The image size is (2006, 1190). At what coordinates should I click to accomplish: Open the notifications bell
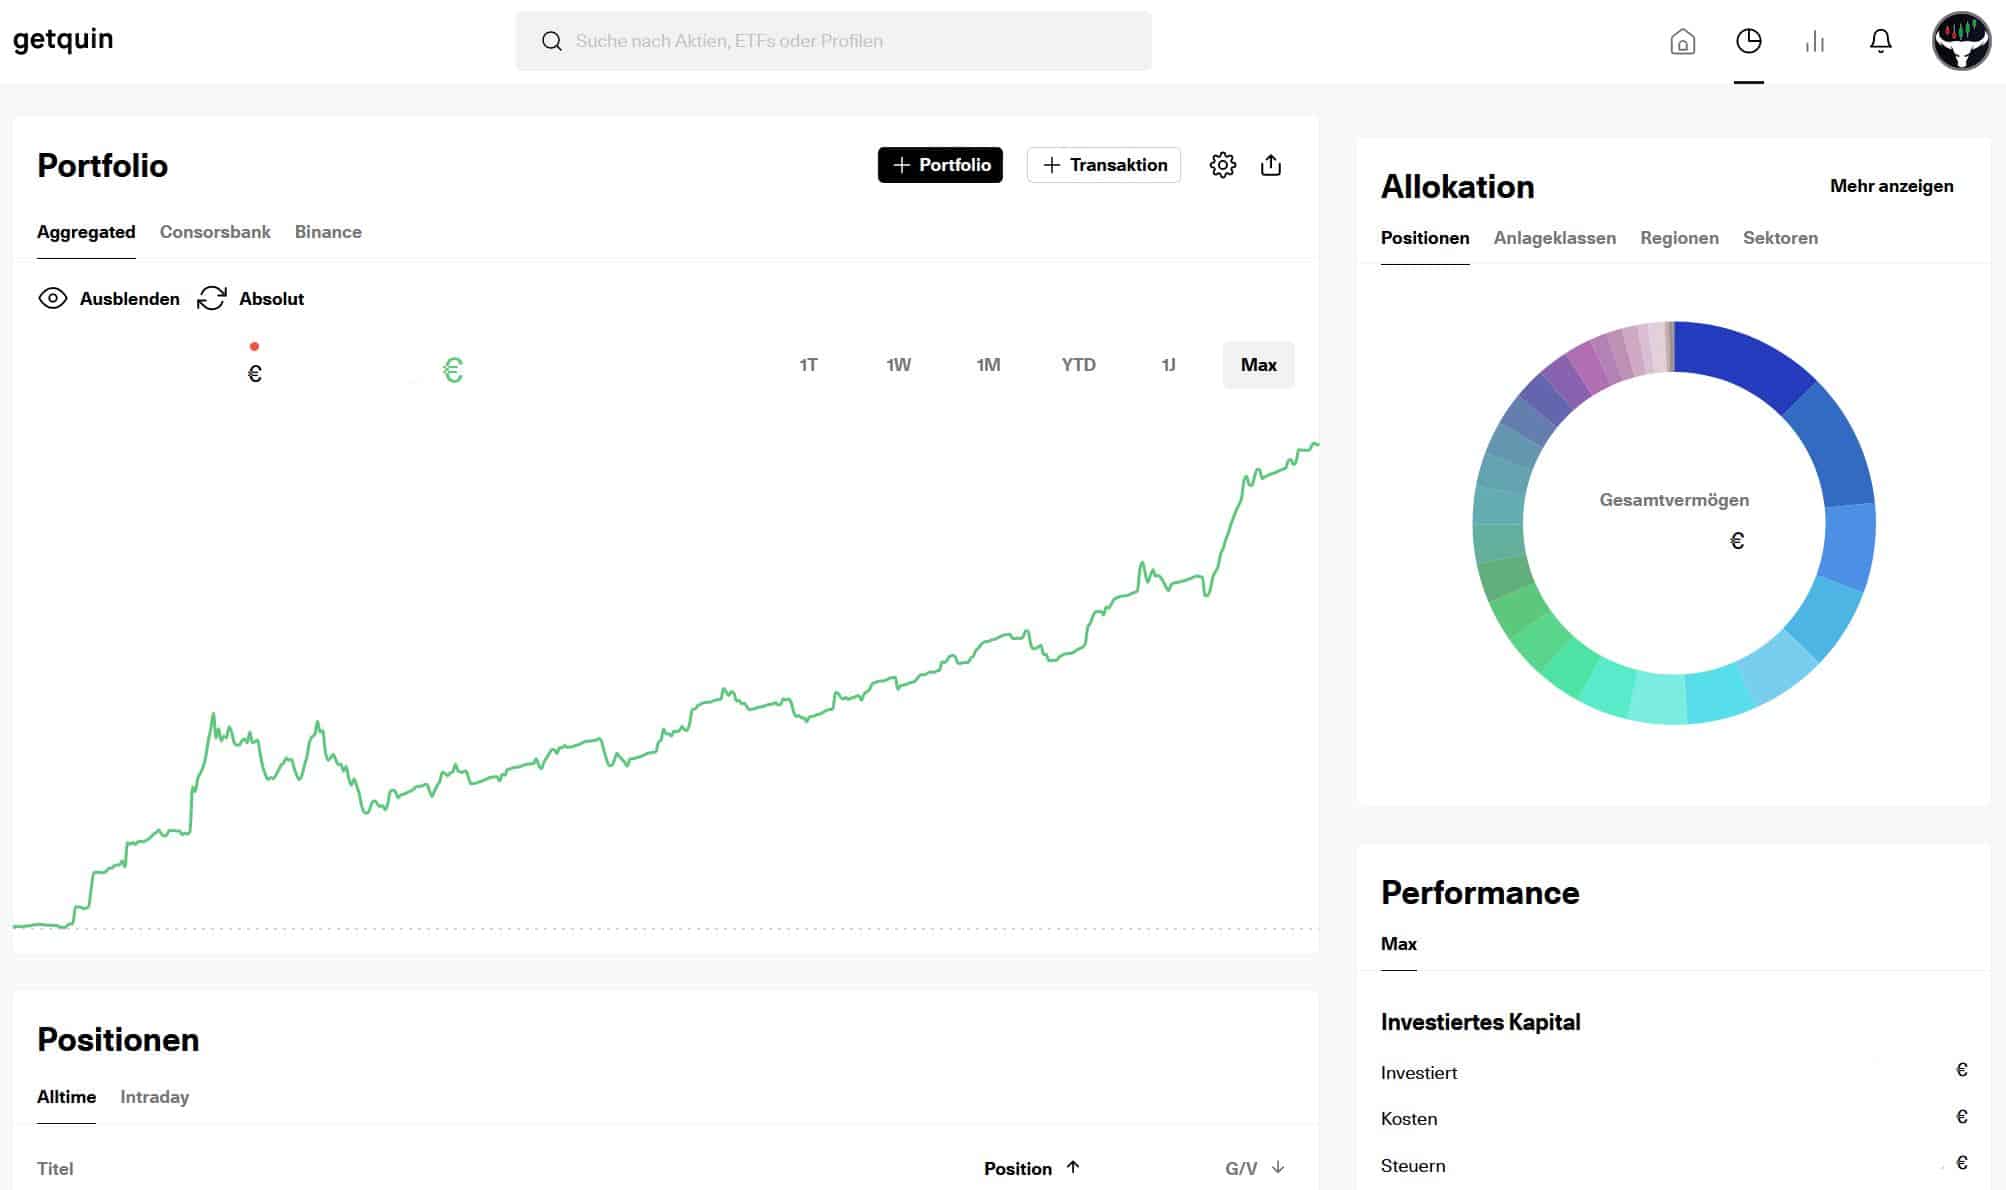click(x=1881, y=41)
